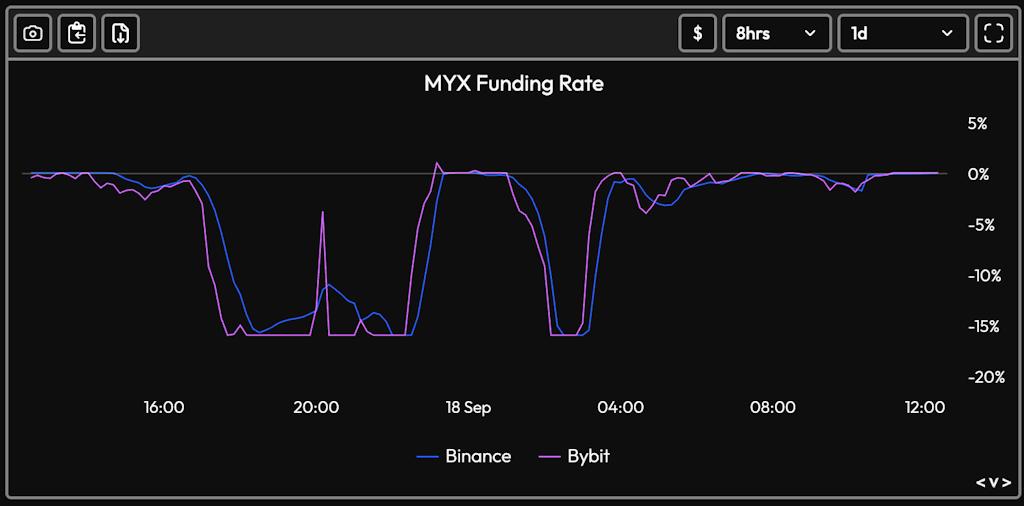Screen dimensions: 1024x506
Task: Click the blue Binance legend line swatch
Action: [428, 456]
